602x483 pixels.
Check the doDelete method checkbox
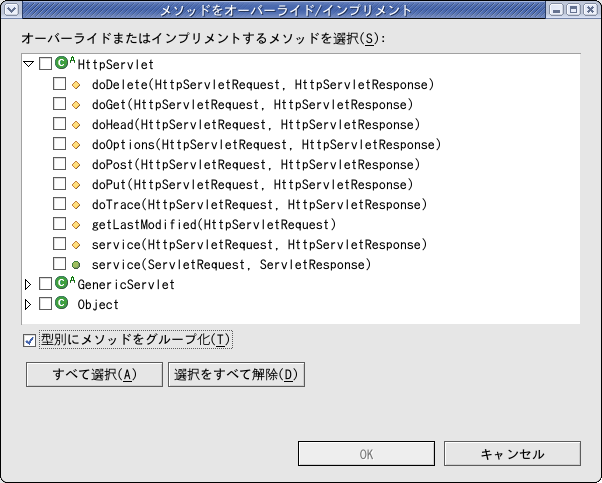point(60,83)
